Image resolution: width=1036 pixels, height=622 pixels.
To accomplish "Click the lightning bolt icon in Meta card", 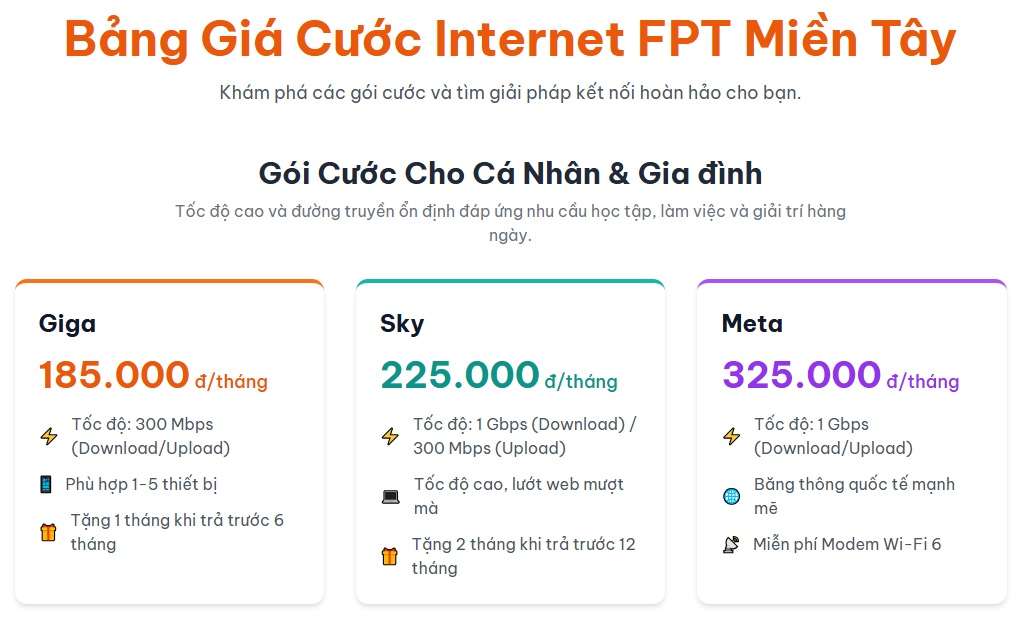I will point(732,436).
